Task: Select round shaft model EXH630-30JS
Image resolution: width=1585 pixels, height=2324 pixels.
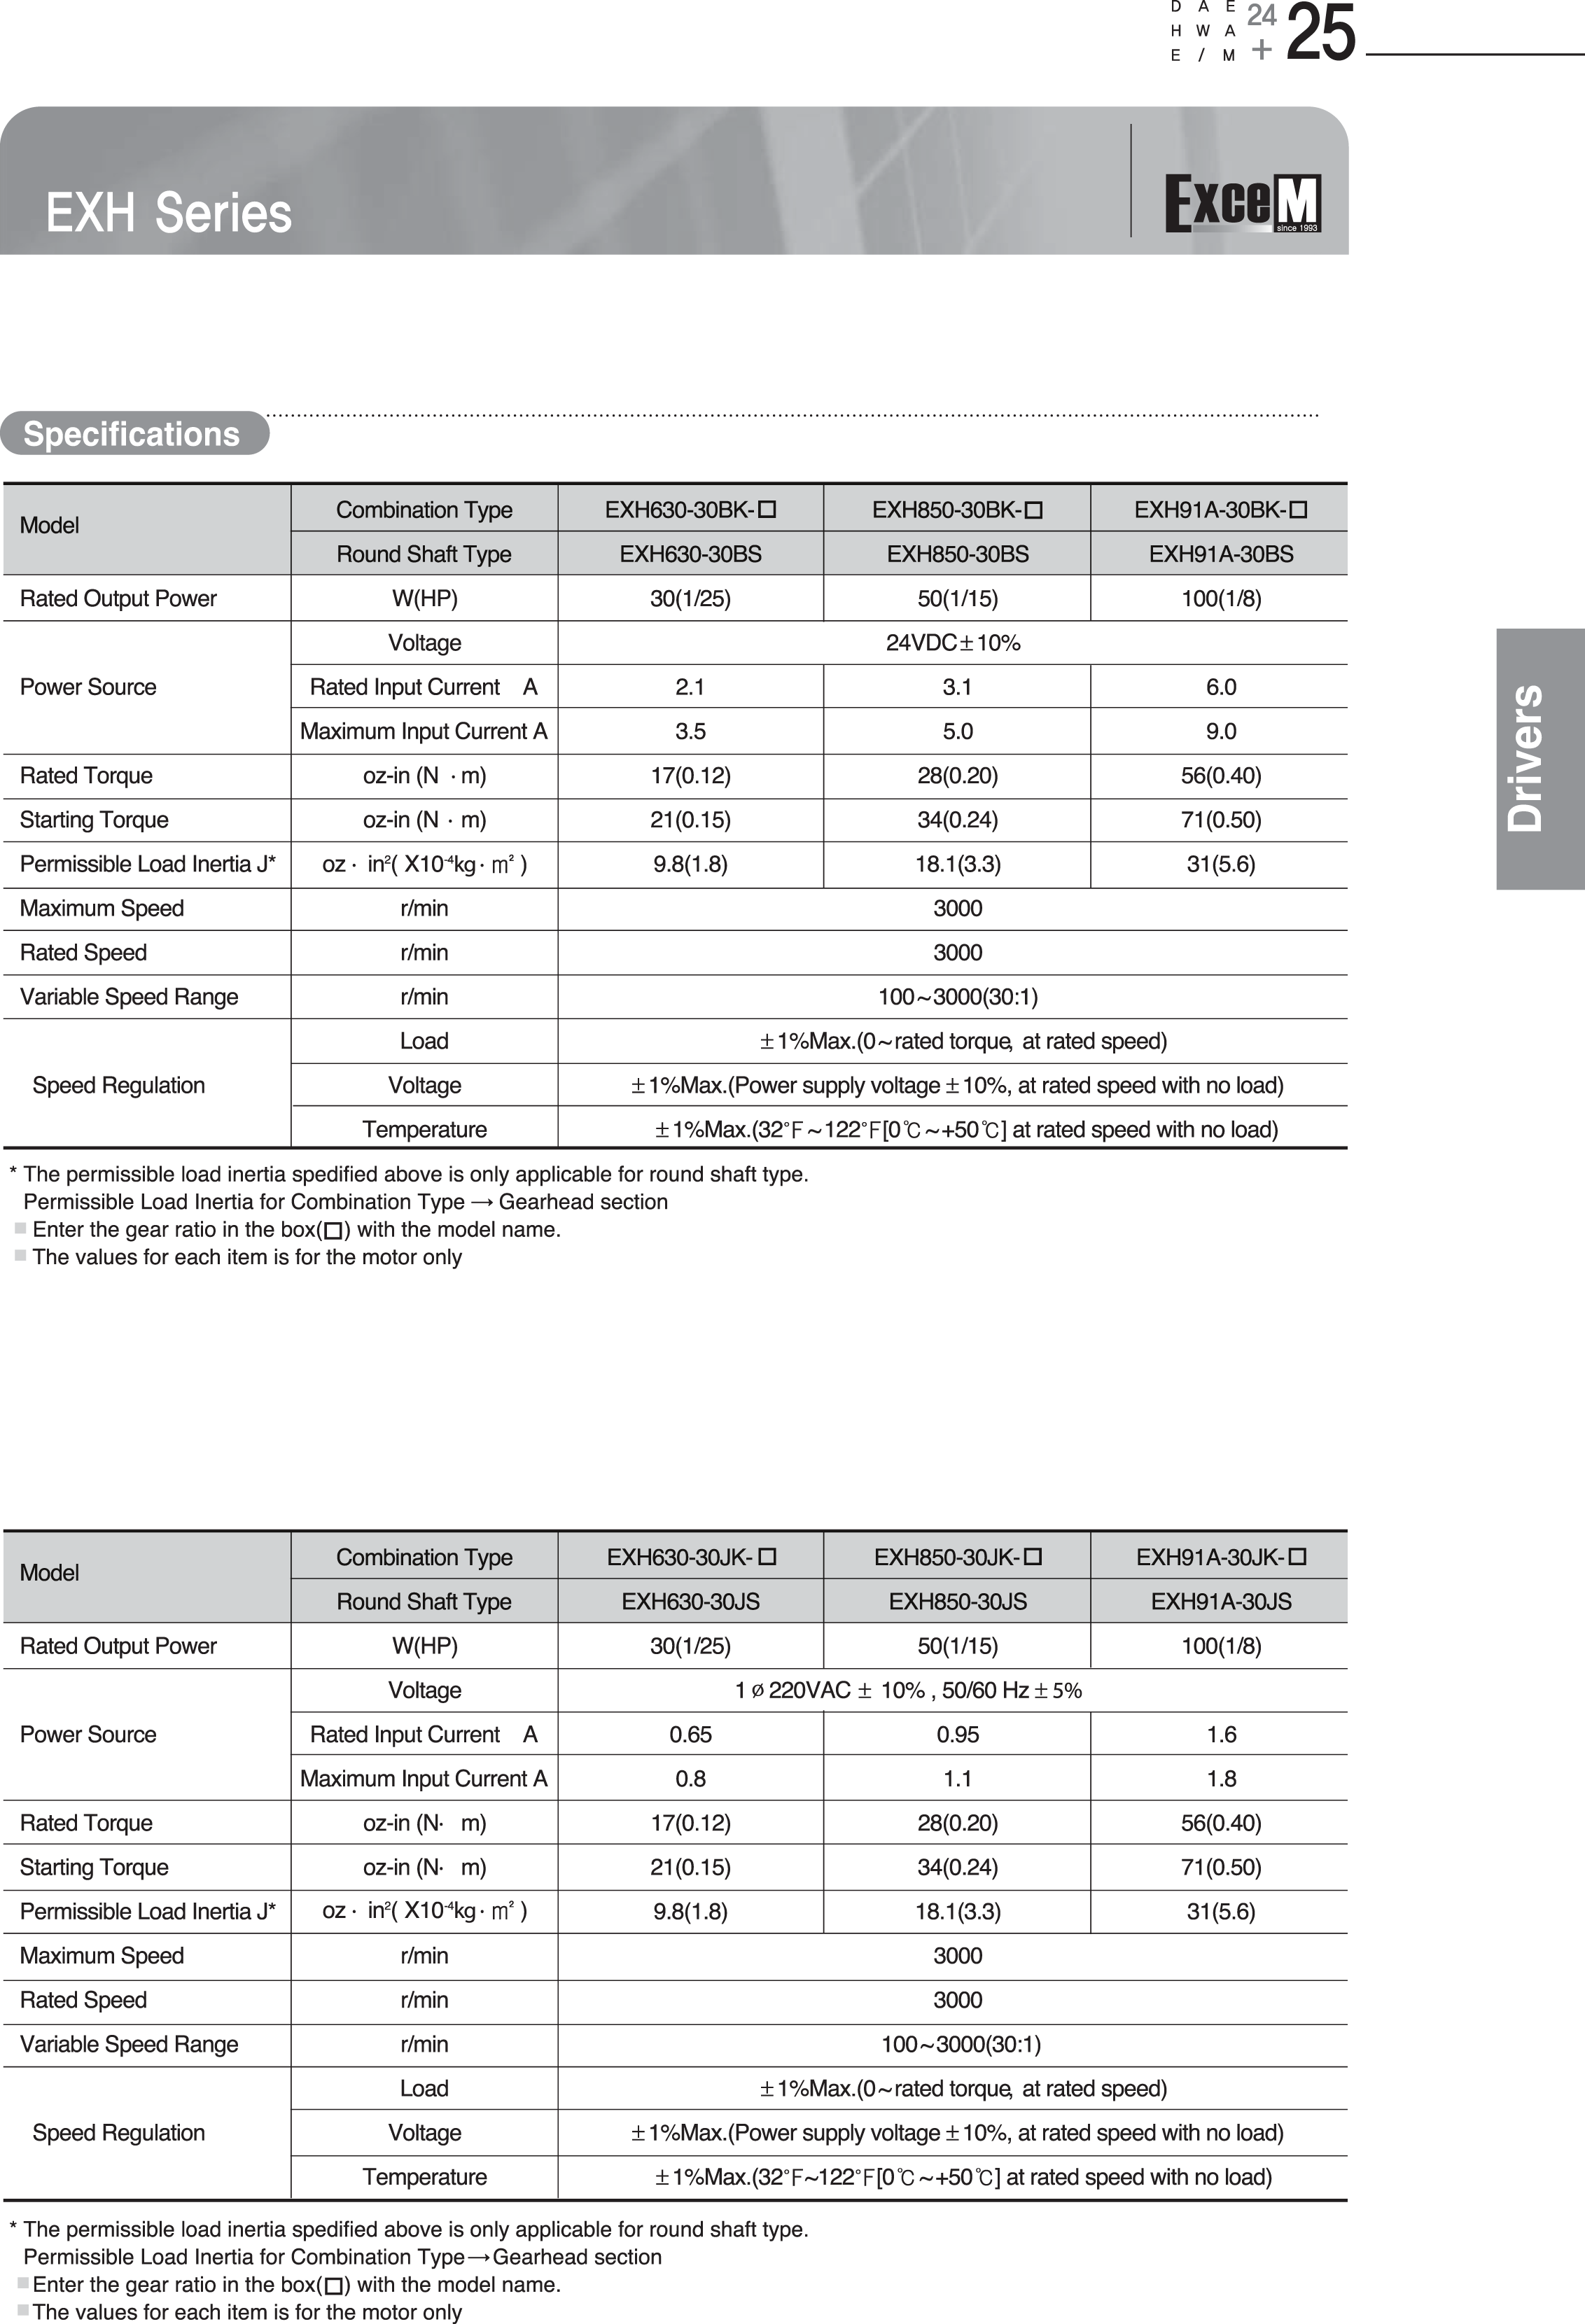Action: click(x=690, y=1601)
